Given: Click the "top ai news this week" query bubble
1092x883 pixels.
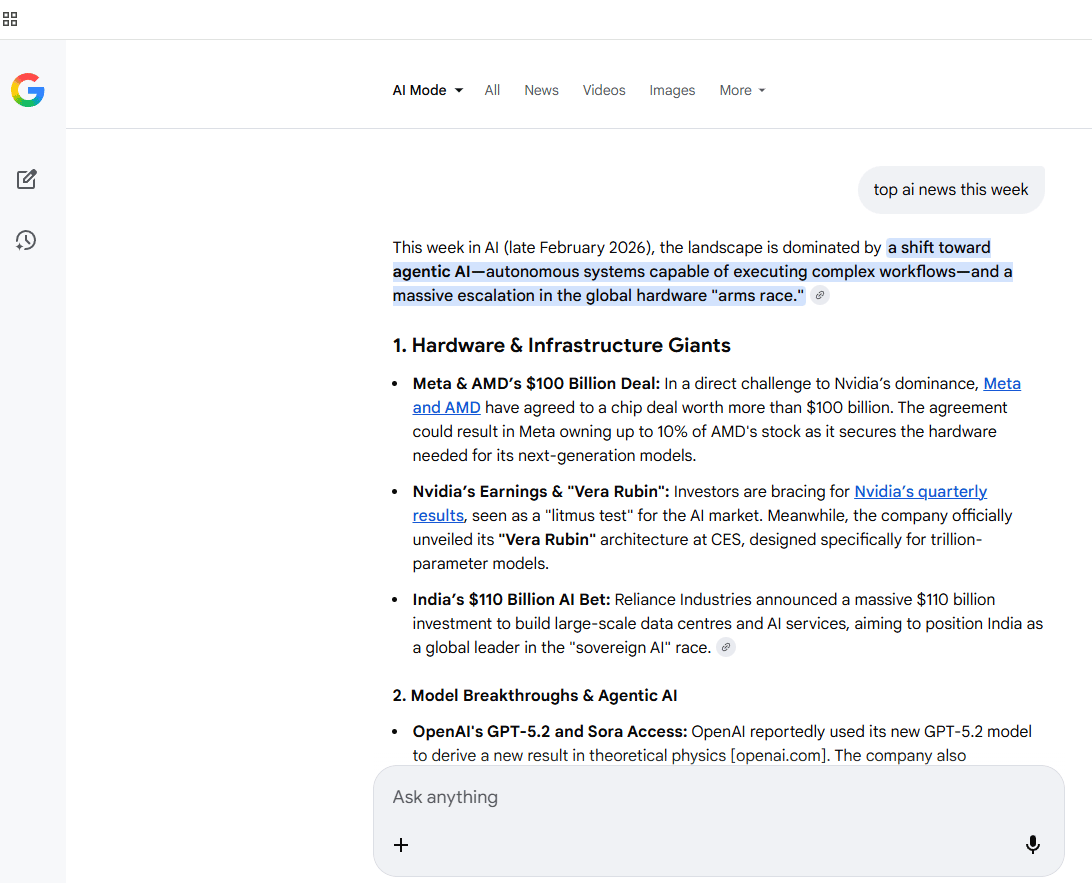Looking at the screenshot, I should point(950,190).
